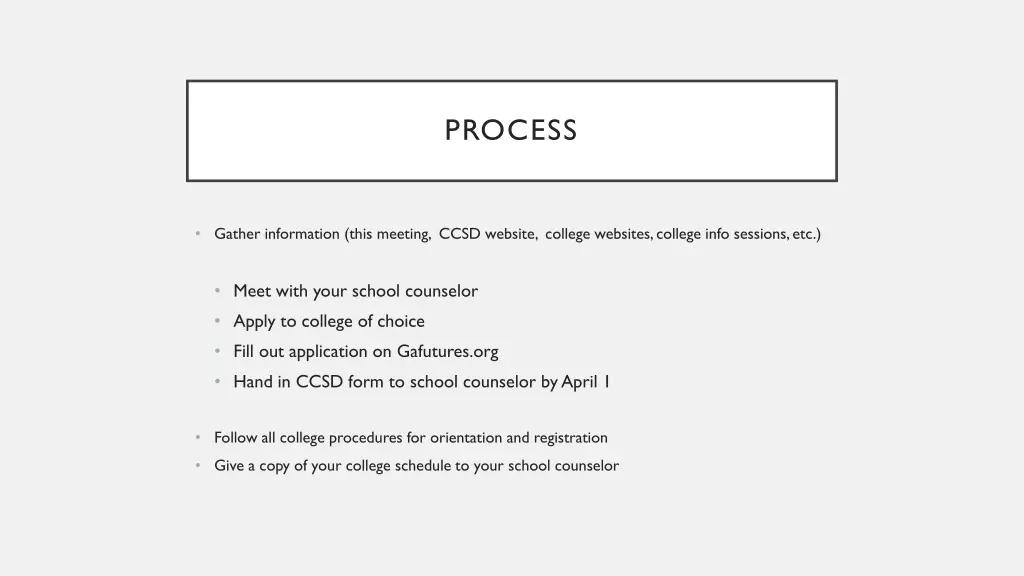Click bullet marker before 'Give a copy'
Screen dimensions: 1024x576
[198, 465]
